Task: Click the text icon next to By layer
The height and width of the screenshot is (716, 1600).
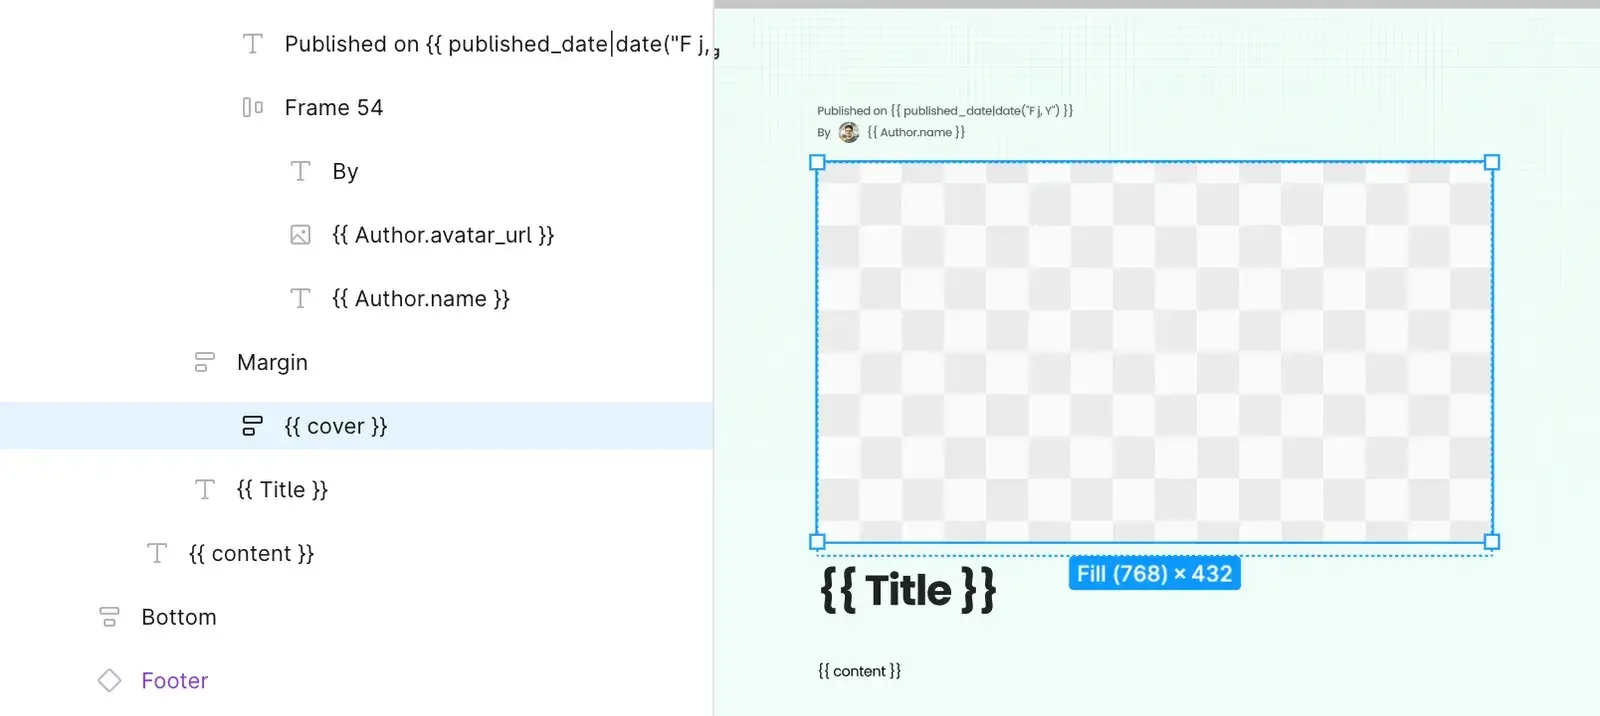Action: coord(300,171)
